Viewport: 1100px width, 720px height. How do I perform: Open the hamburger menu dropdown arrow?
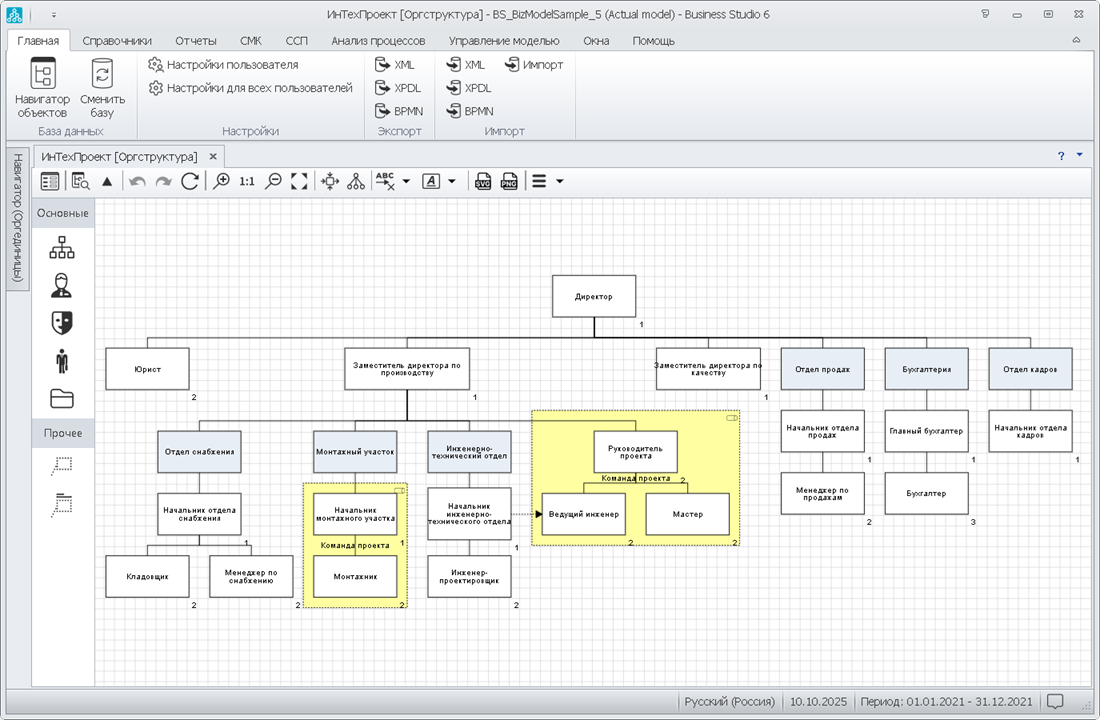tap(559, 181)
